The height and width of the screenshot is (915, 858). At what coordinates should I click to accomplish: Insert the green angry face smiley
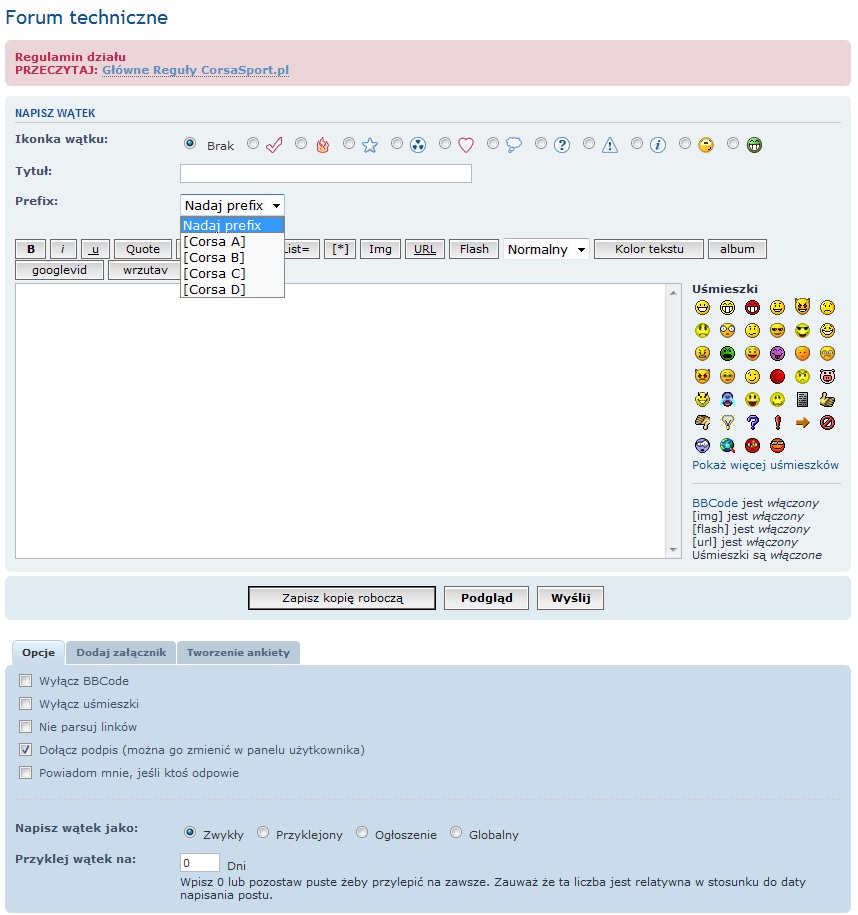[x=727, y=353]
